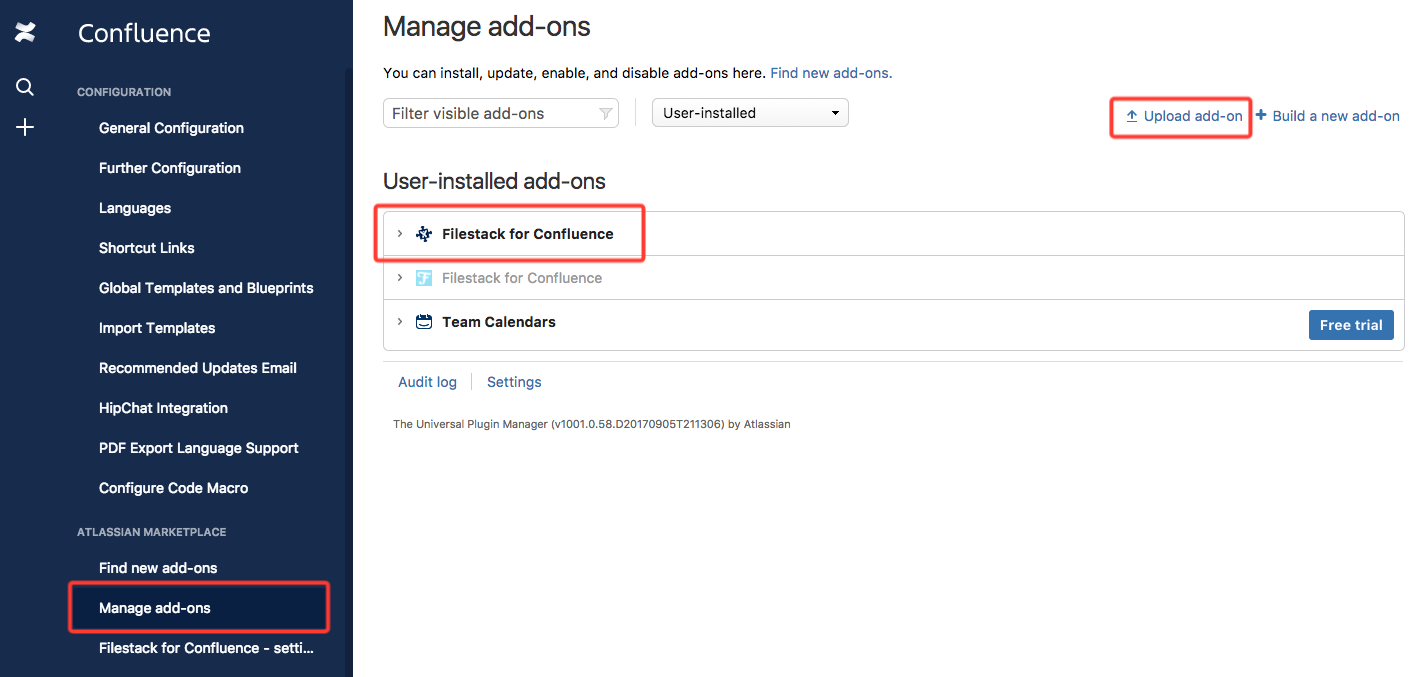Click the Filestack for Confluence puzzle icon
The height and width of the screenshot is (677, 1418).
(x=424, y=234)
